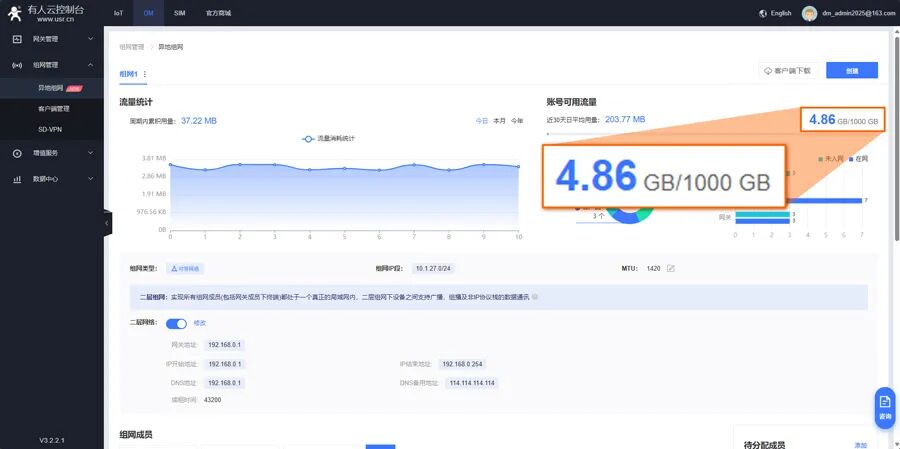The image size is (900, 449).
Task: Expand the 网关管理 sidebar menu
Action: (x=91, y=39)
